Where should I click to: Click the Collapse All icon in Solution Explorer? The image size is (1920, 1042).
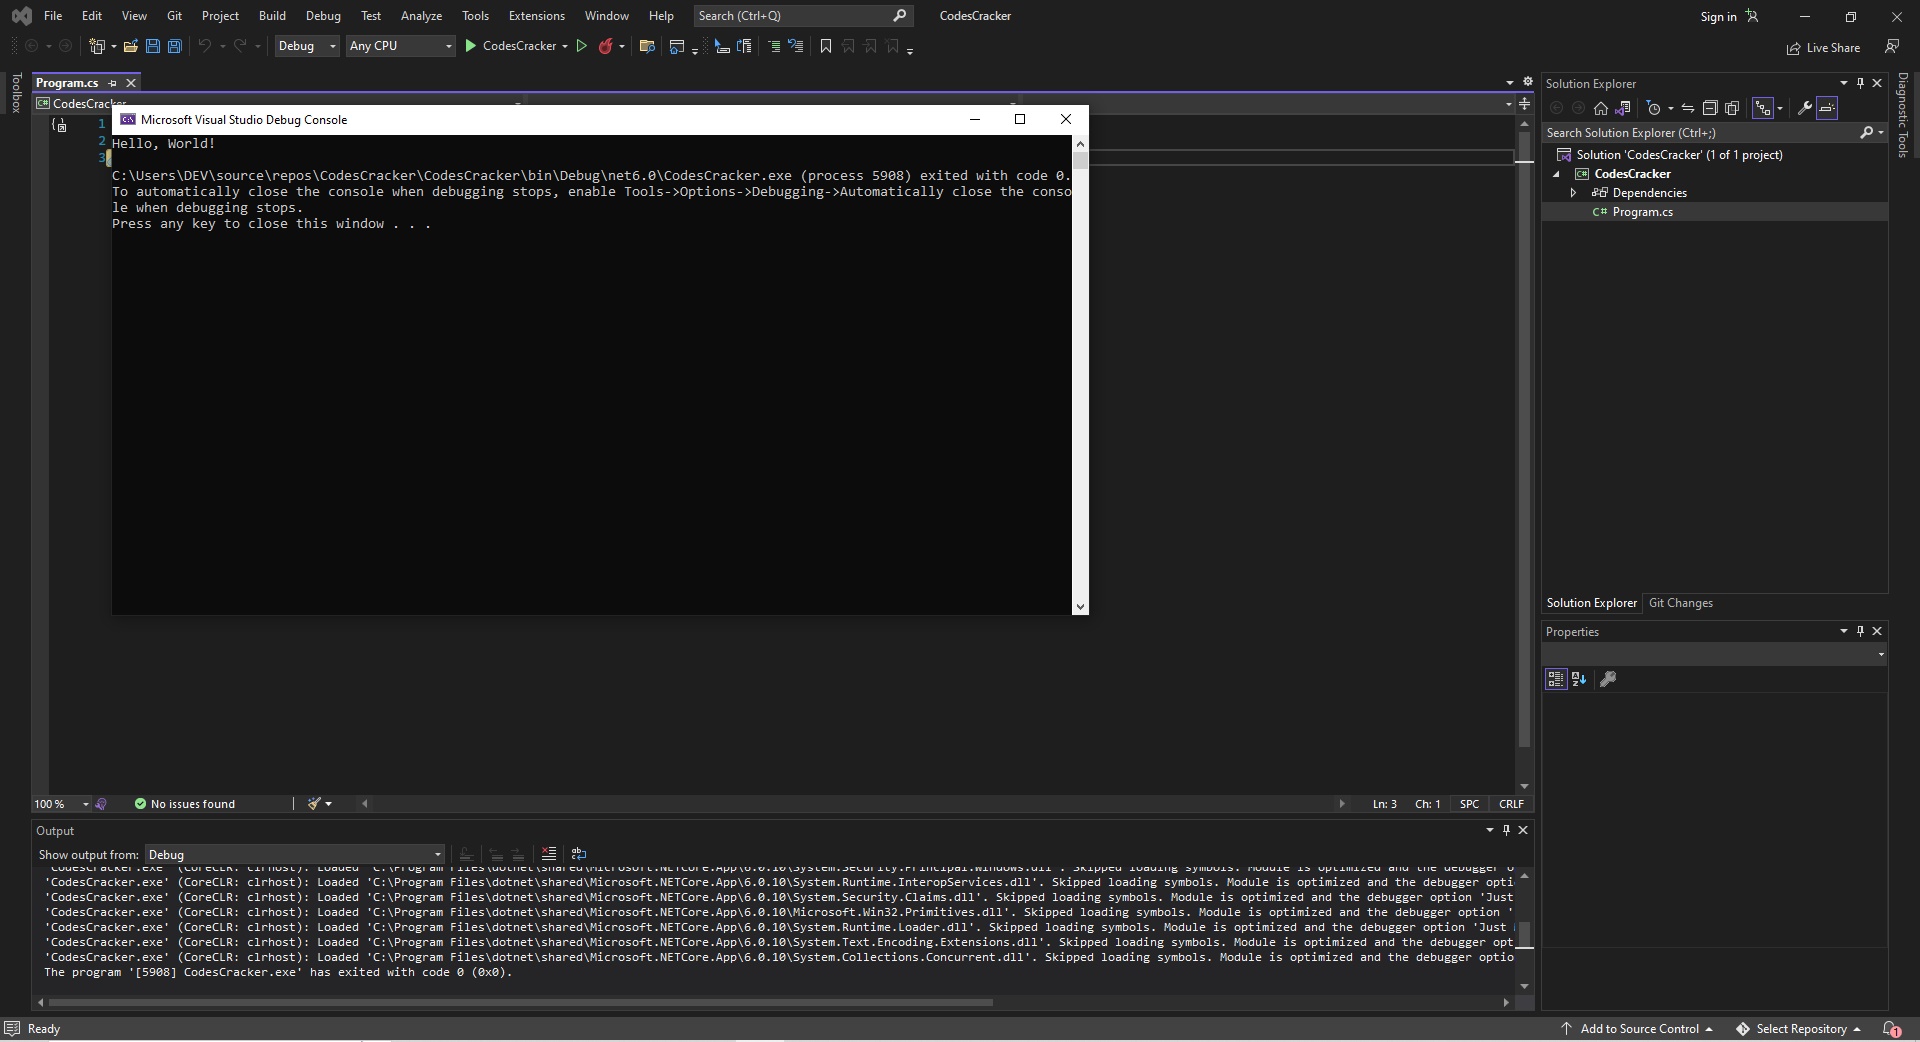coord(1710,108)
